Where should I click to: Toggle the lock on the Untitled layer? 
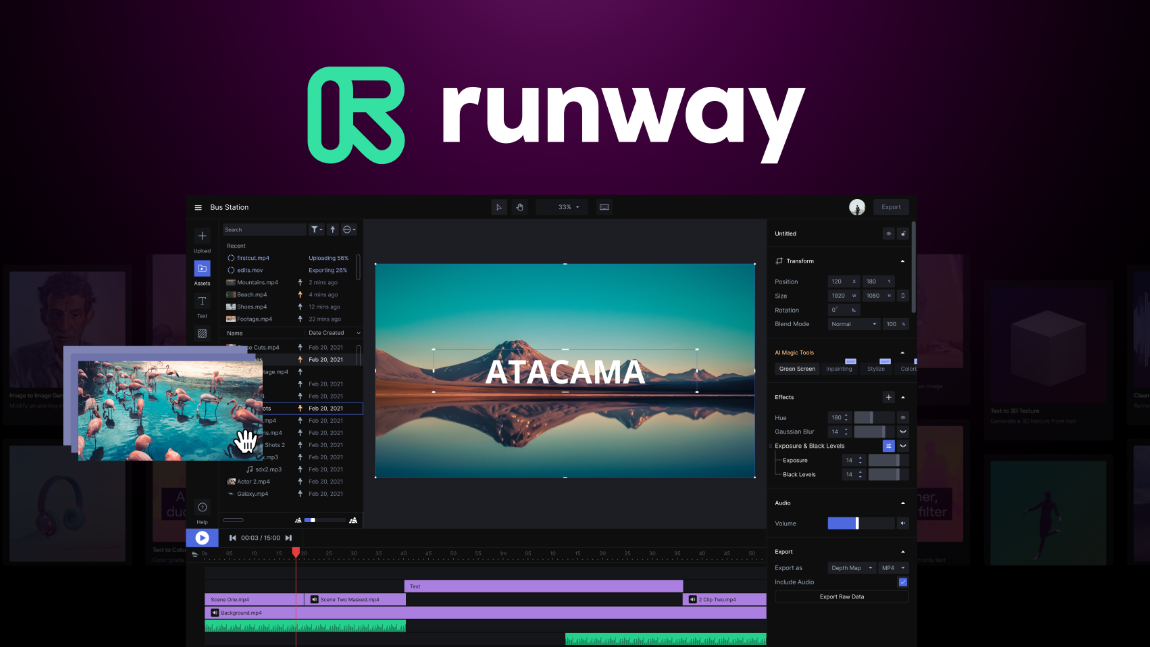click(x=903, y=234)
